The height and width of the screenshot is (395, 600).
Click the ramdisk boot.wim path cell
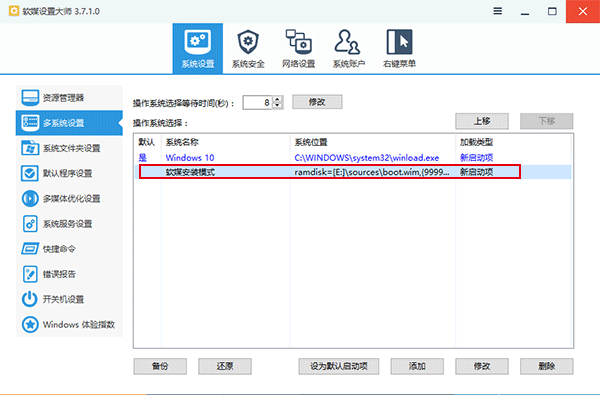[372, 172]
